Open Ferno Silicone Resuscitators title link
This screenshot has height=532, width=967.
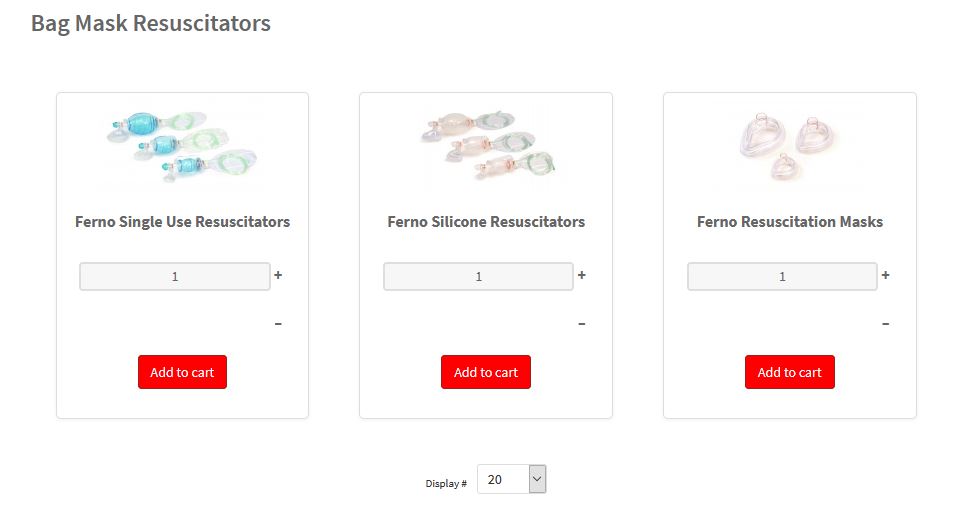coord(486,222)
